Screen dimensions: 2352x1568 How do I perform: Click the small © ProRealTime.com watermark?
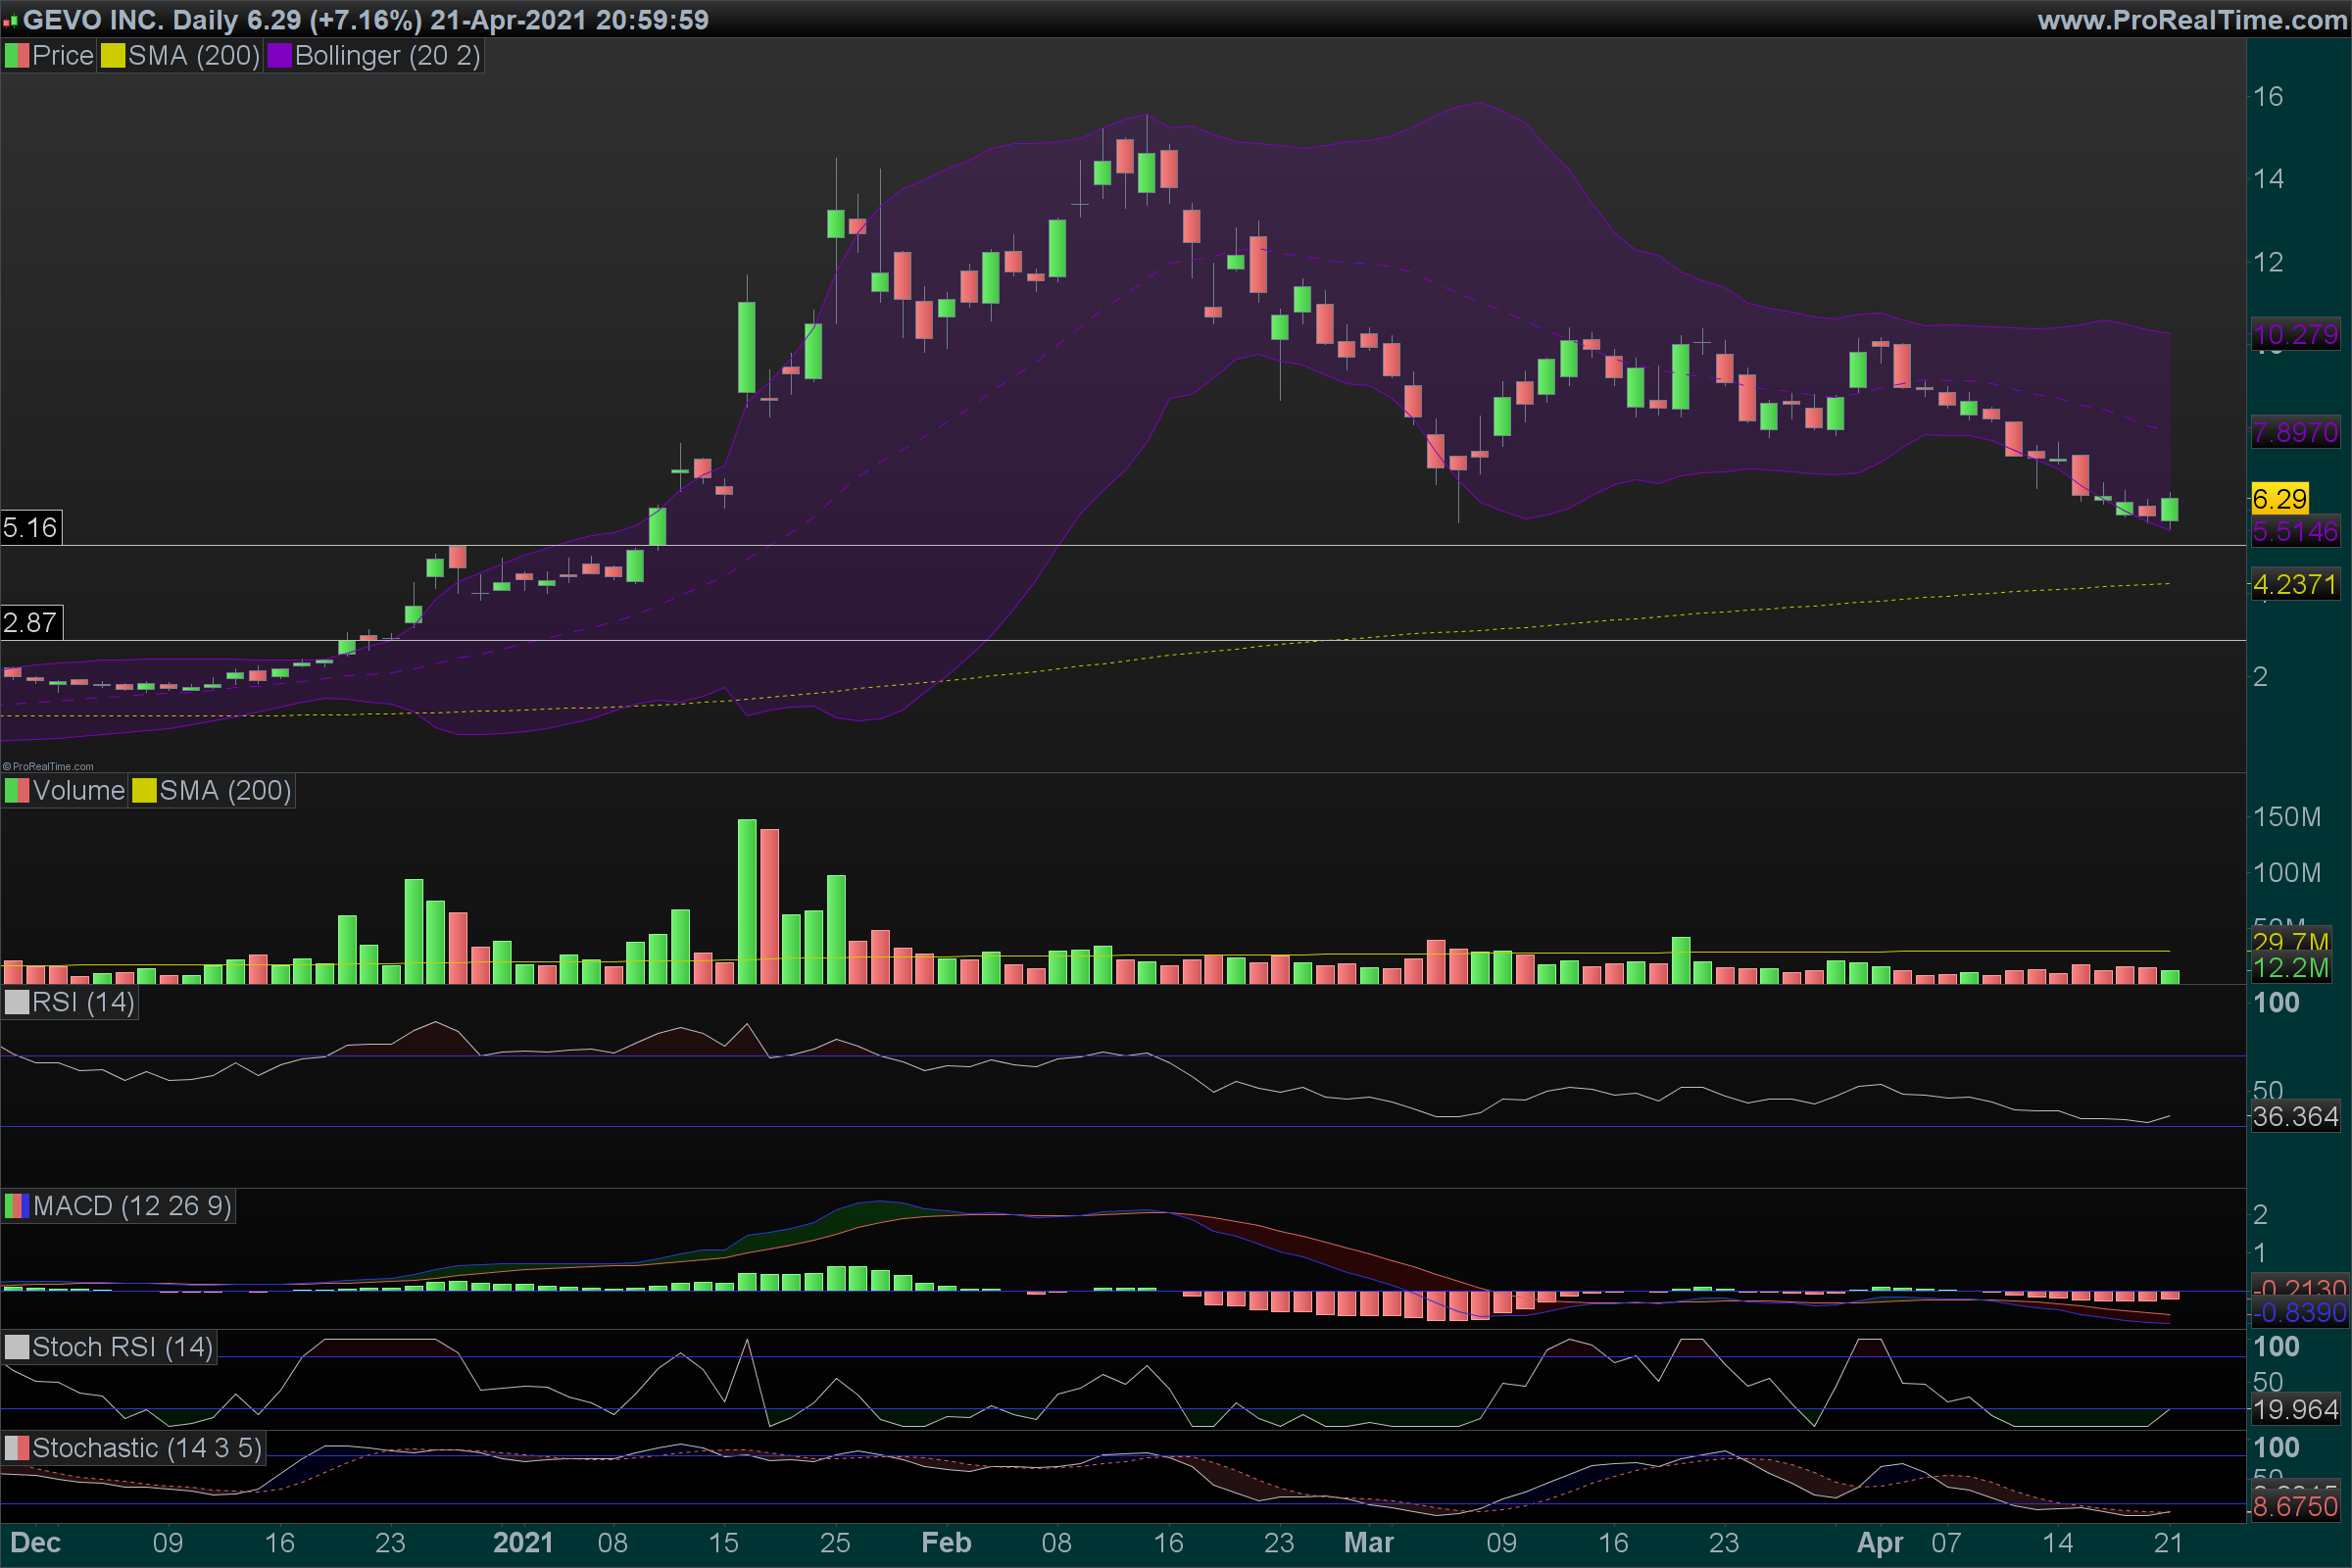(48, 767)
